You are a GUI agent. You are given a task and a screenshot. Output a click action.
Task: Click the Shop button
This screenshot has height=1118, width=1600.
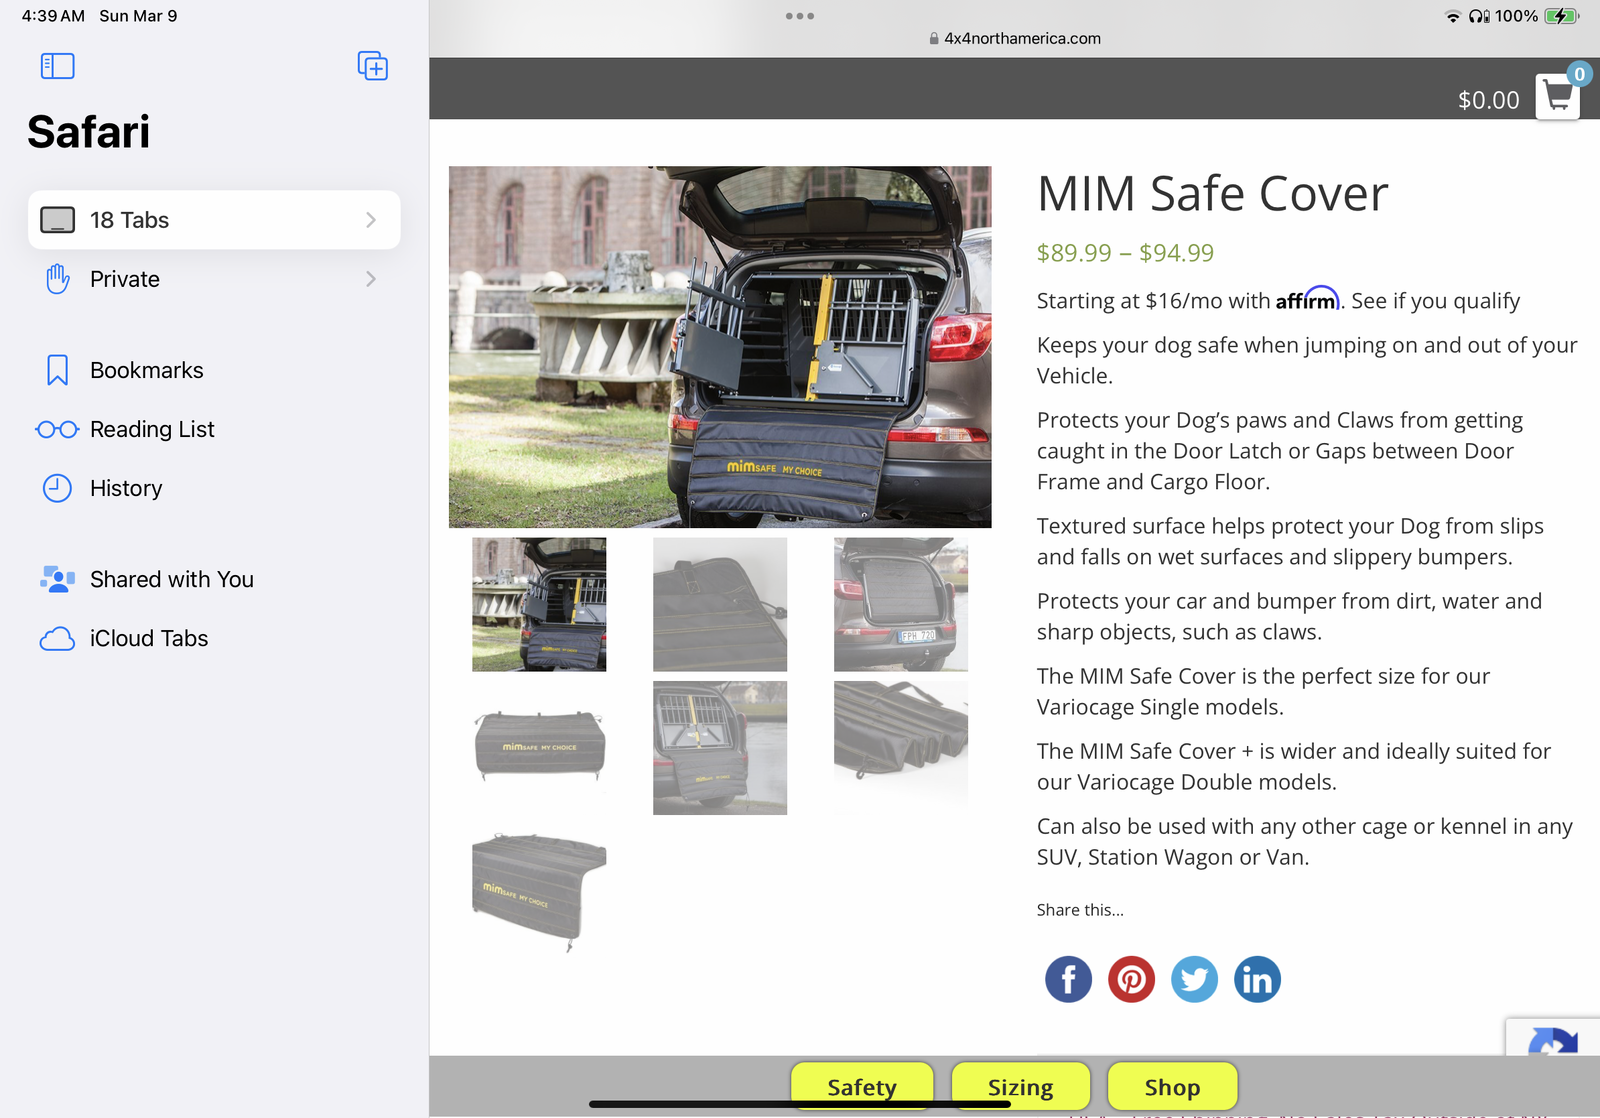pyautogui.click(x=1172, y=1087)
